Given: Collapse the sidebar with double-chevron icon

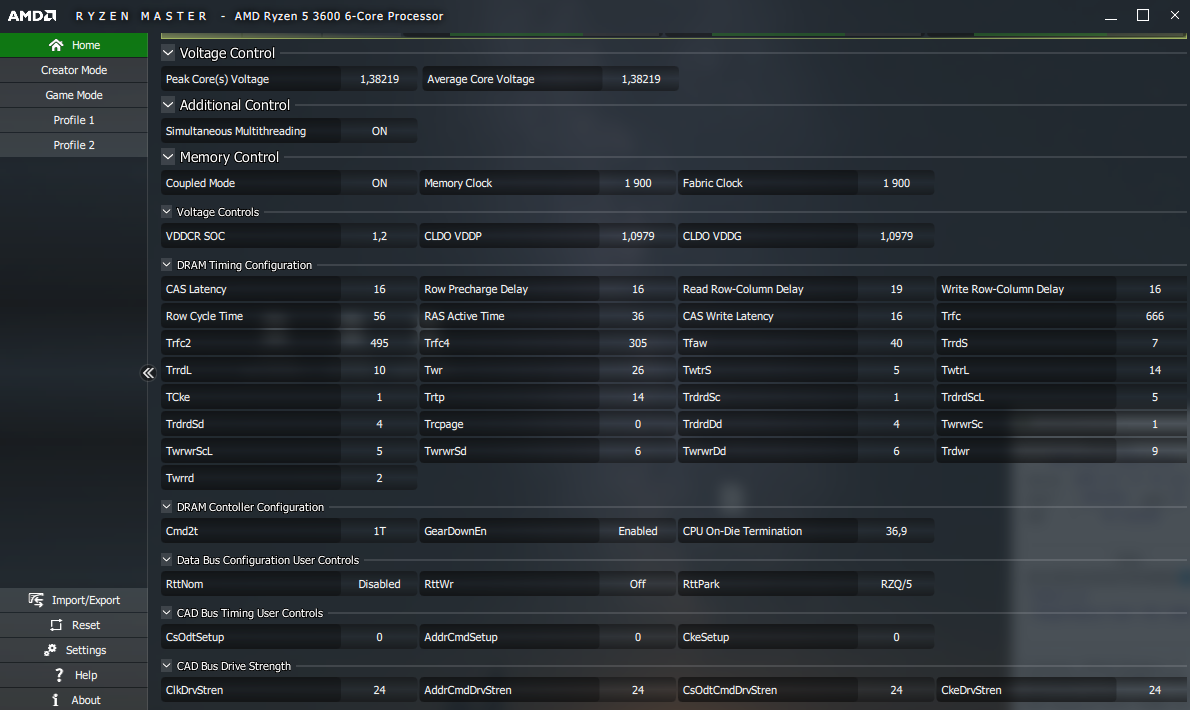Looking at the screenshot, I should 148,372.
